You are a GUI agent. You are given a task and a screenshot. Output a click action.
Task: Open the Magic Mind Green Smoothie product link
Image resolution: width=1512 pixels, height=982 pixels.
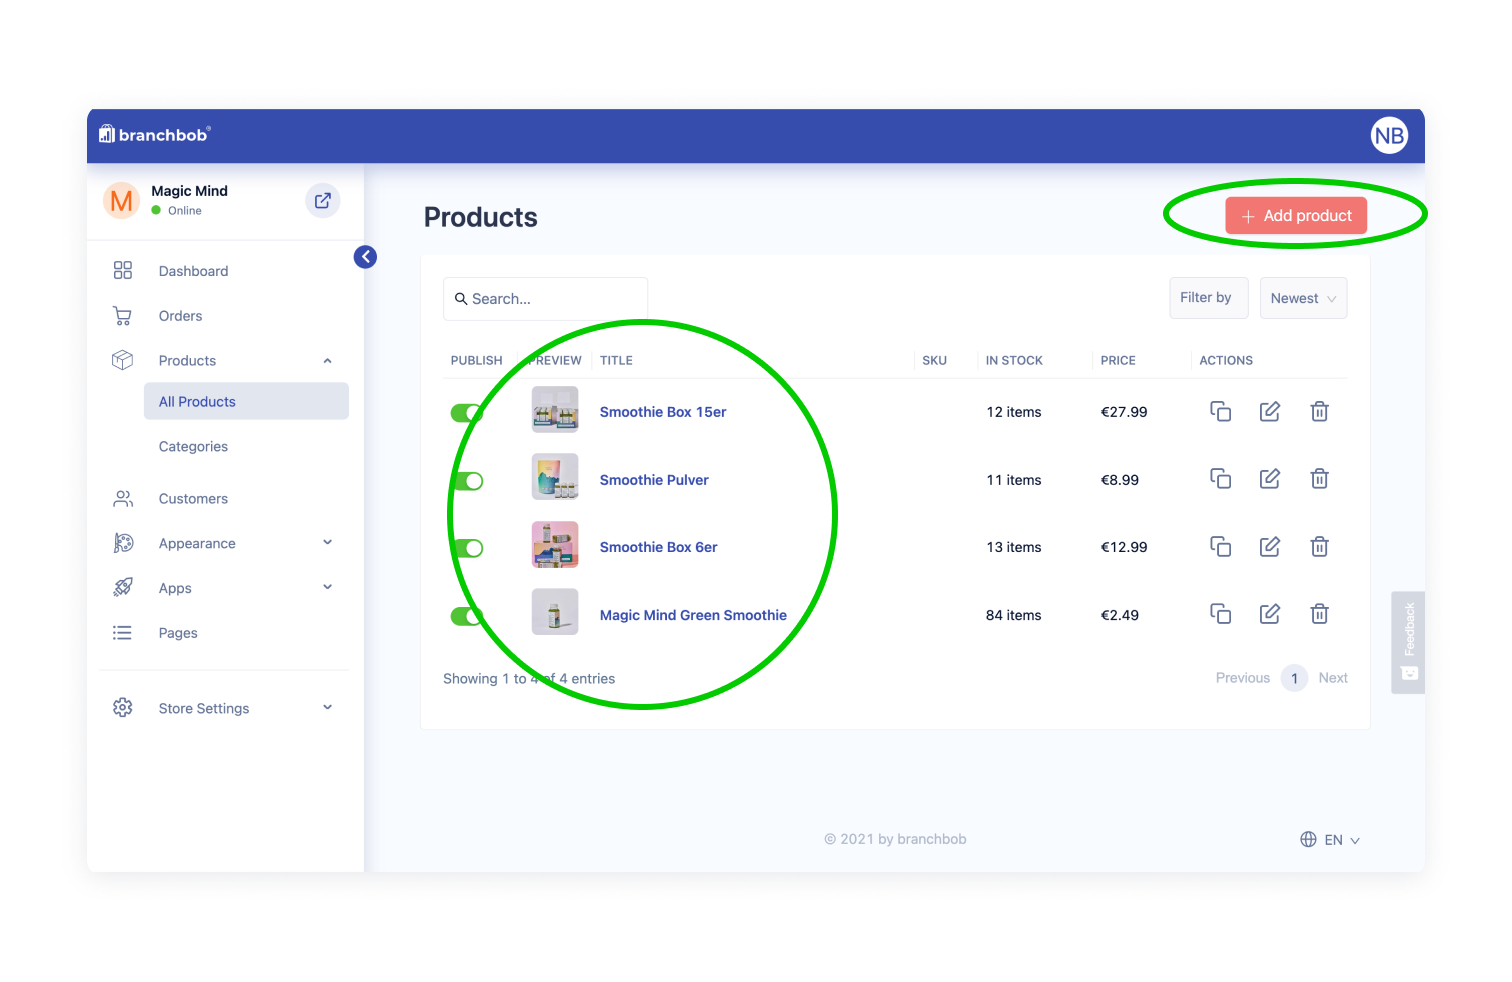point(693,614)
